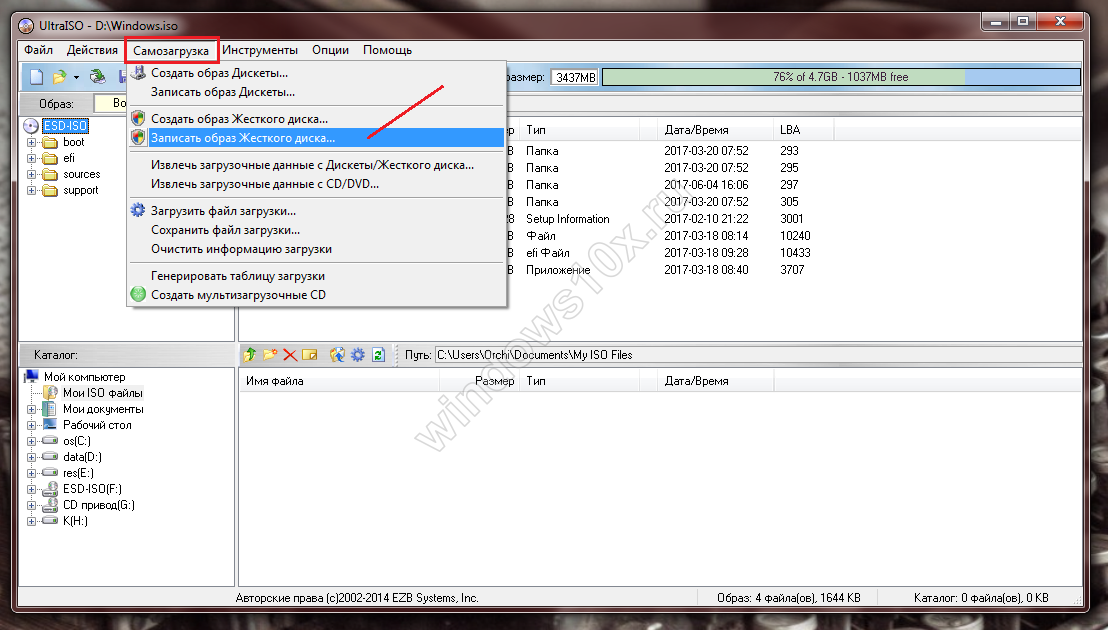Open the Помощь menu

tap(387, 50)
